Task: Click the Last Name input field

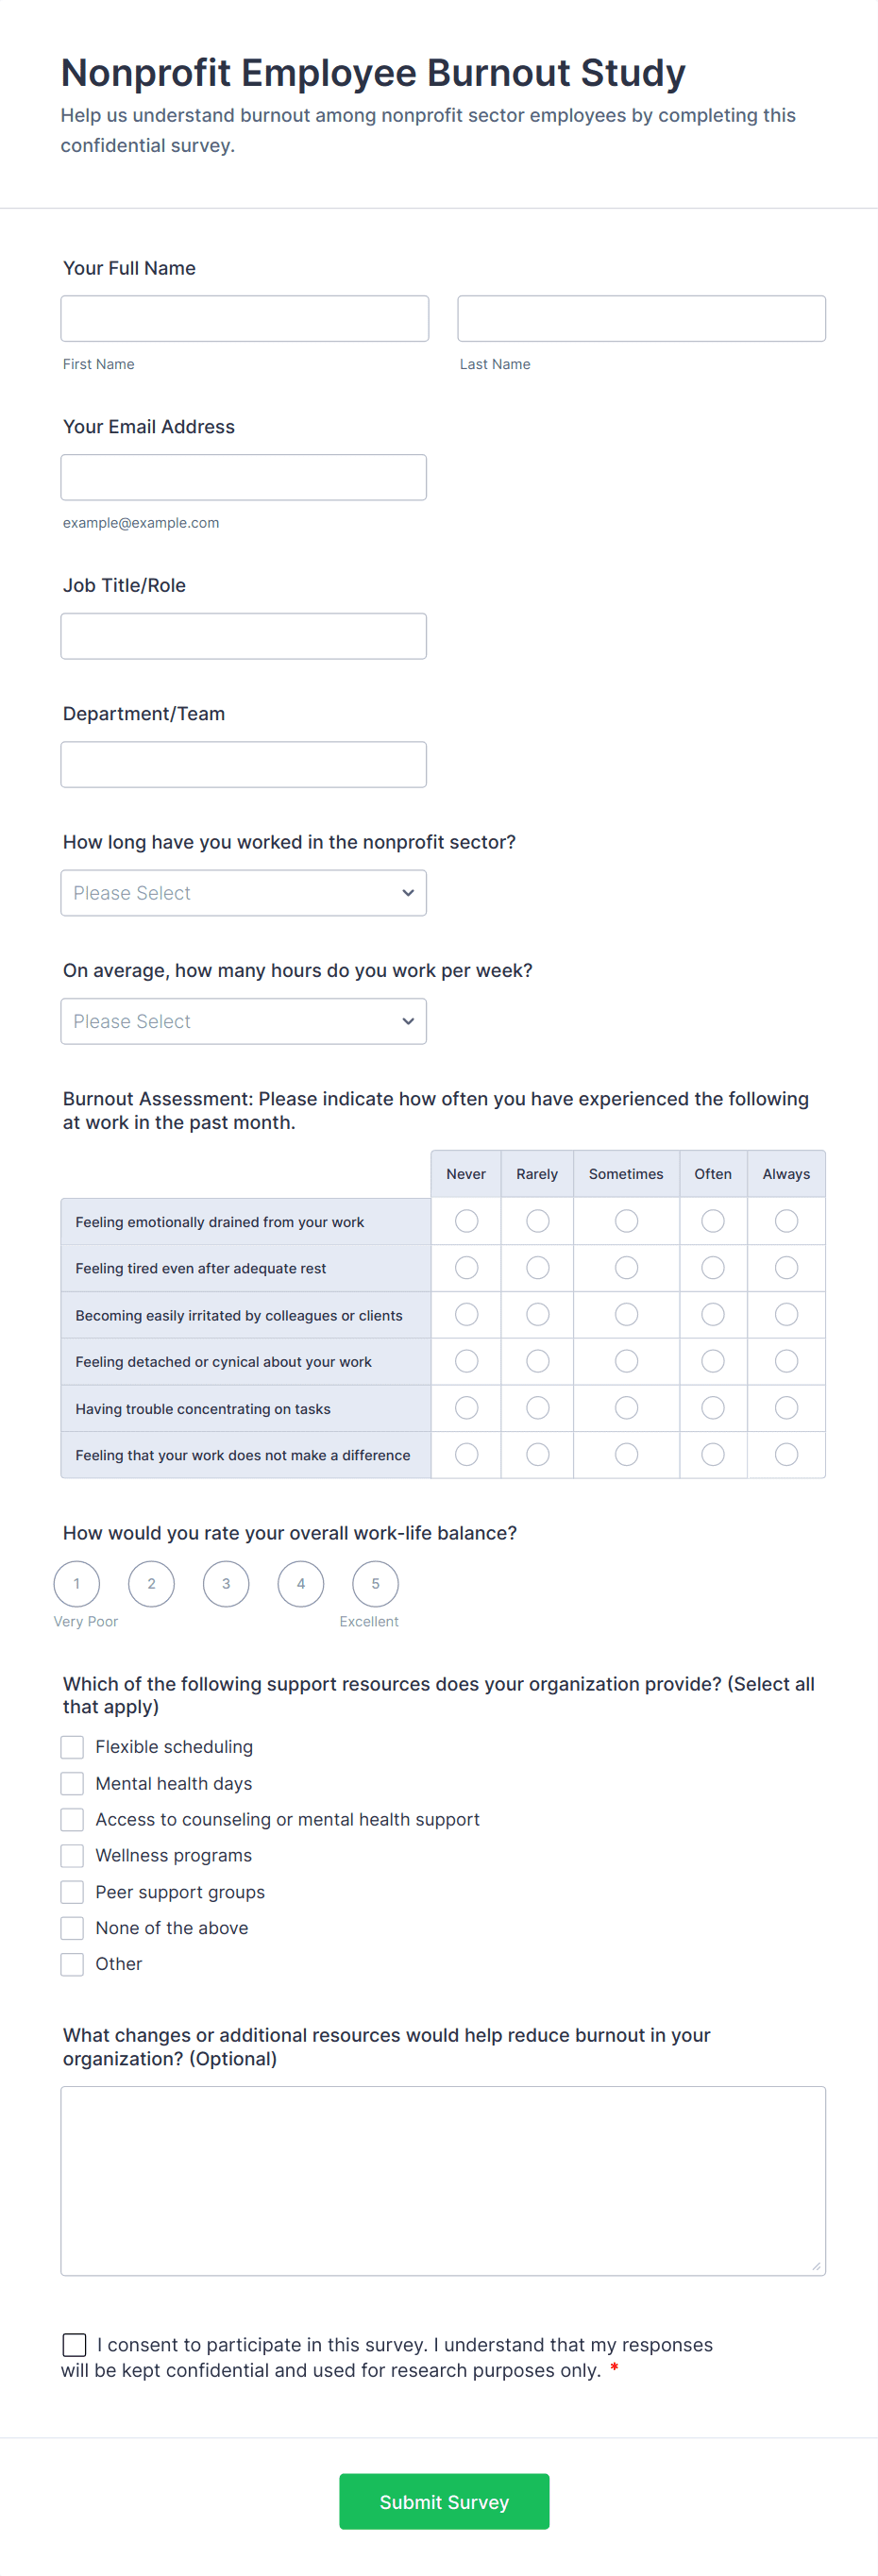Action: pyautogui.click(x=641, y=318)
